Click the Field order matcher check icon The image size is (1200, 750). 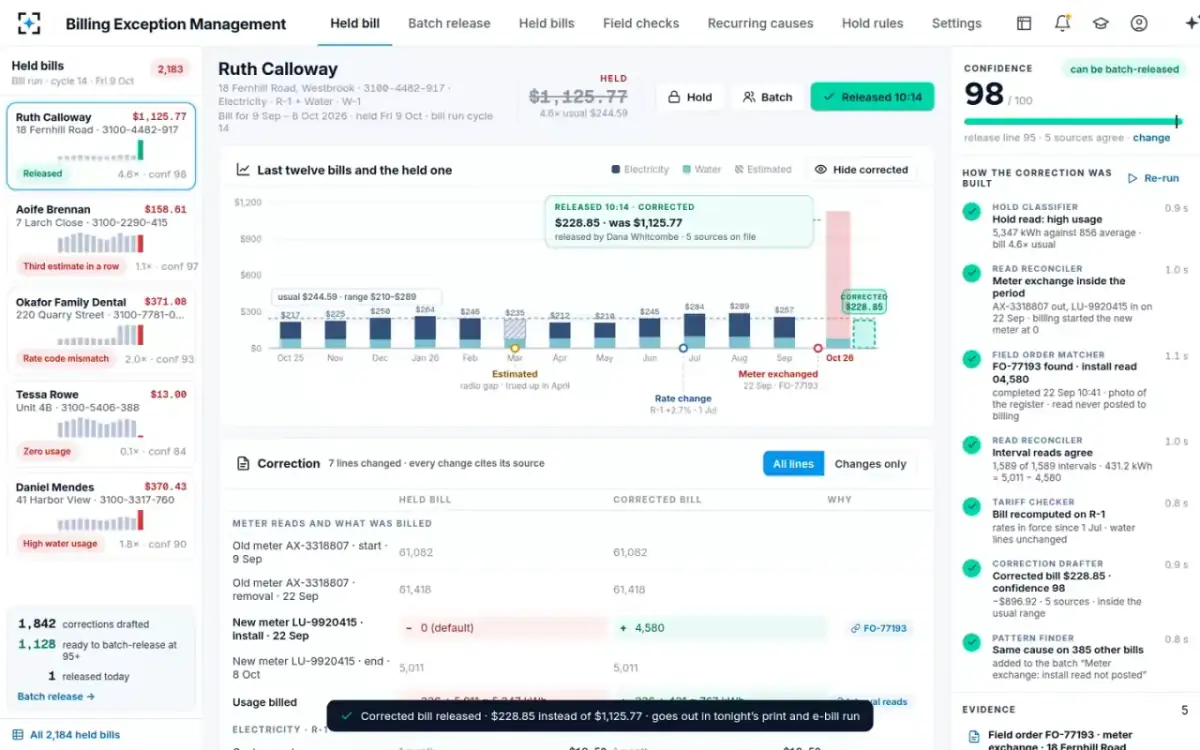click(x=971, y=359)
